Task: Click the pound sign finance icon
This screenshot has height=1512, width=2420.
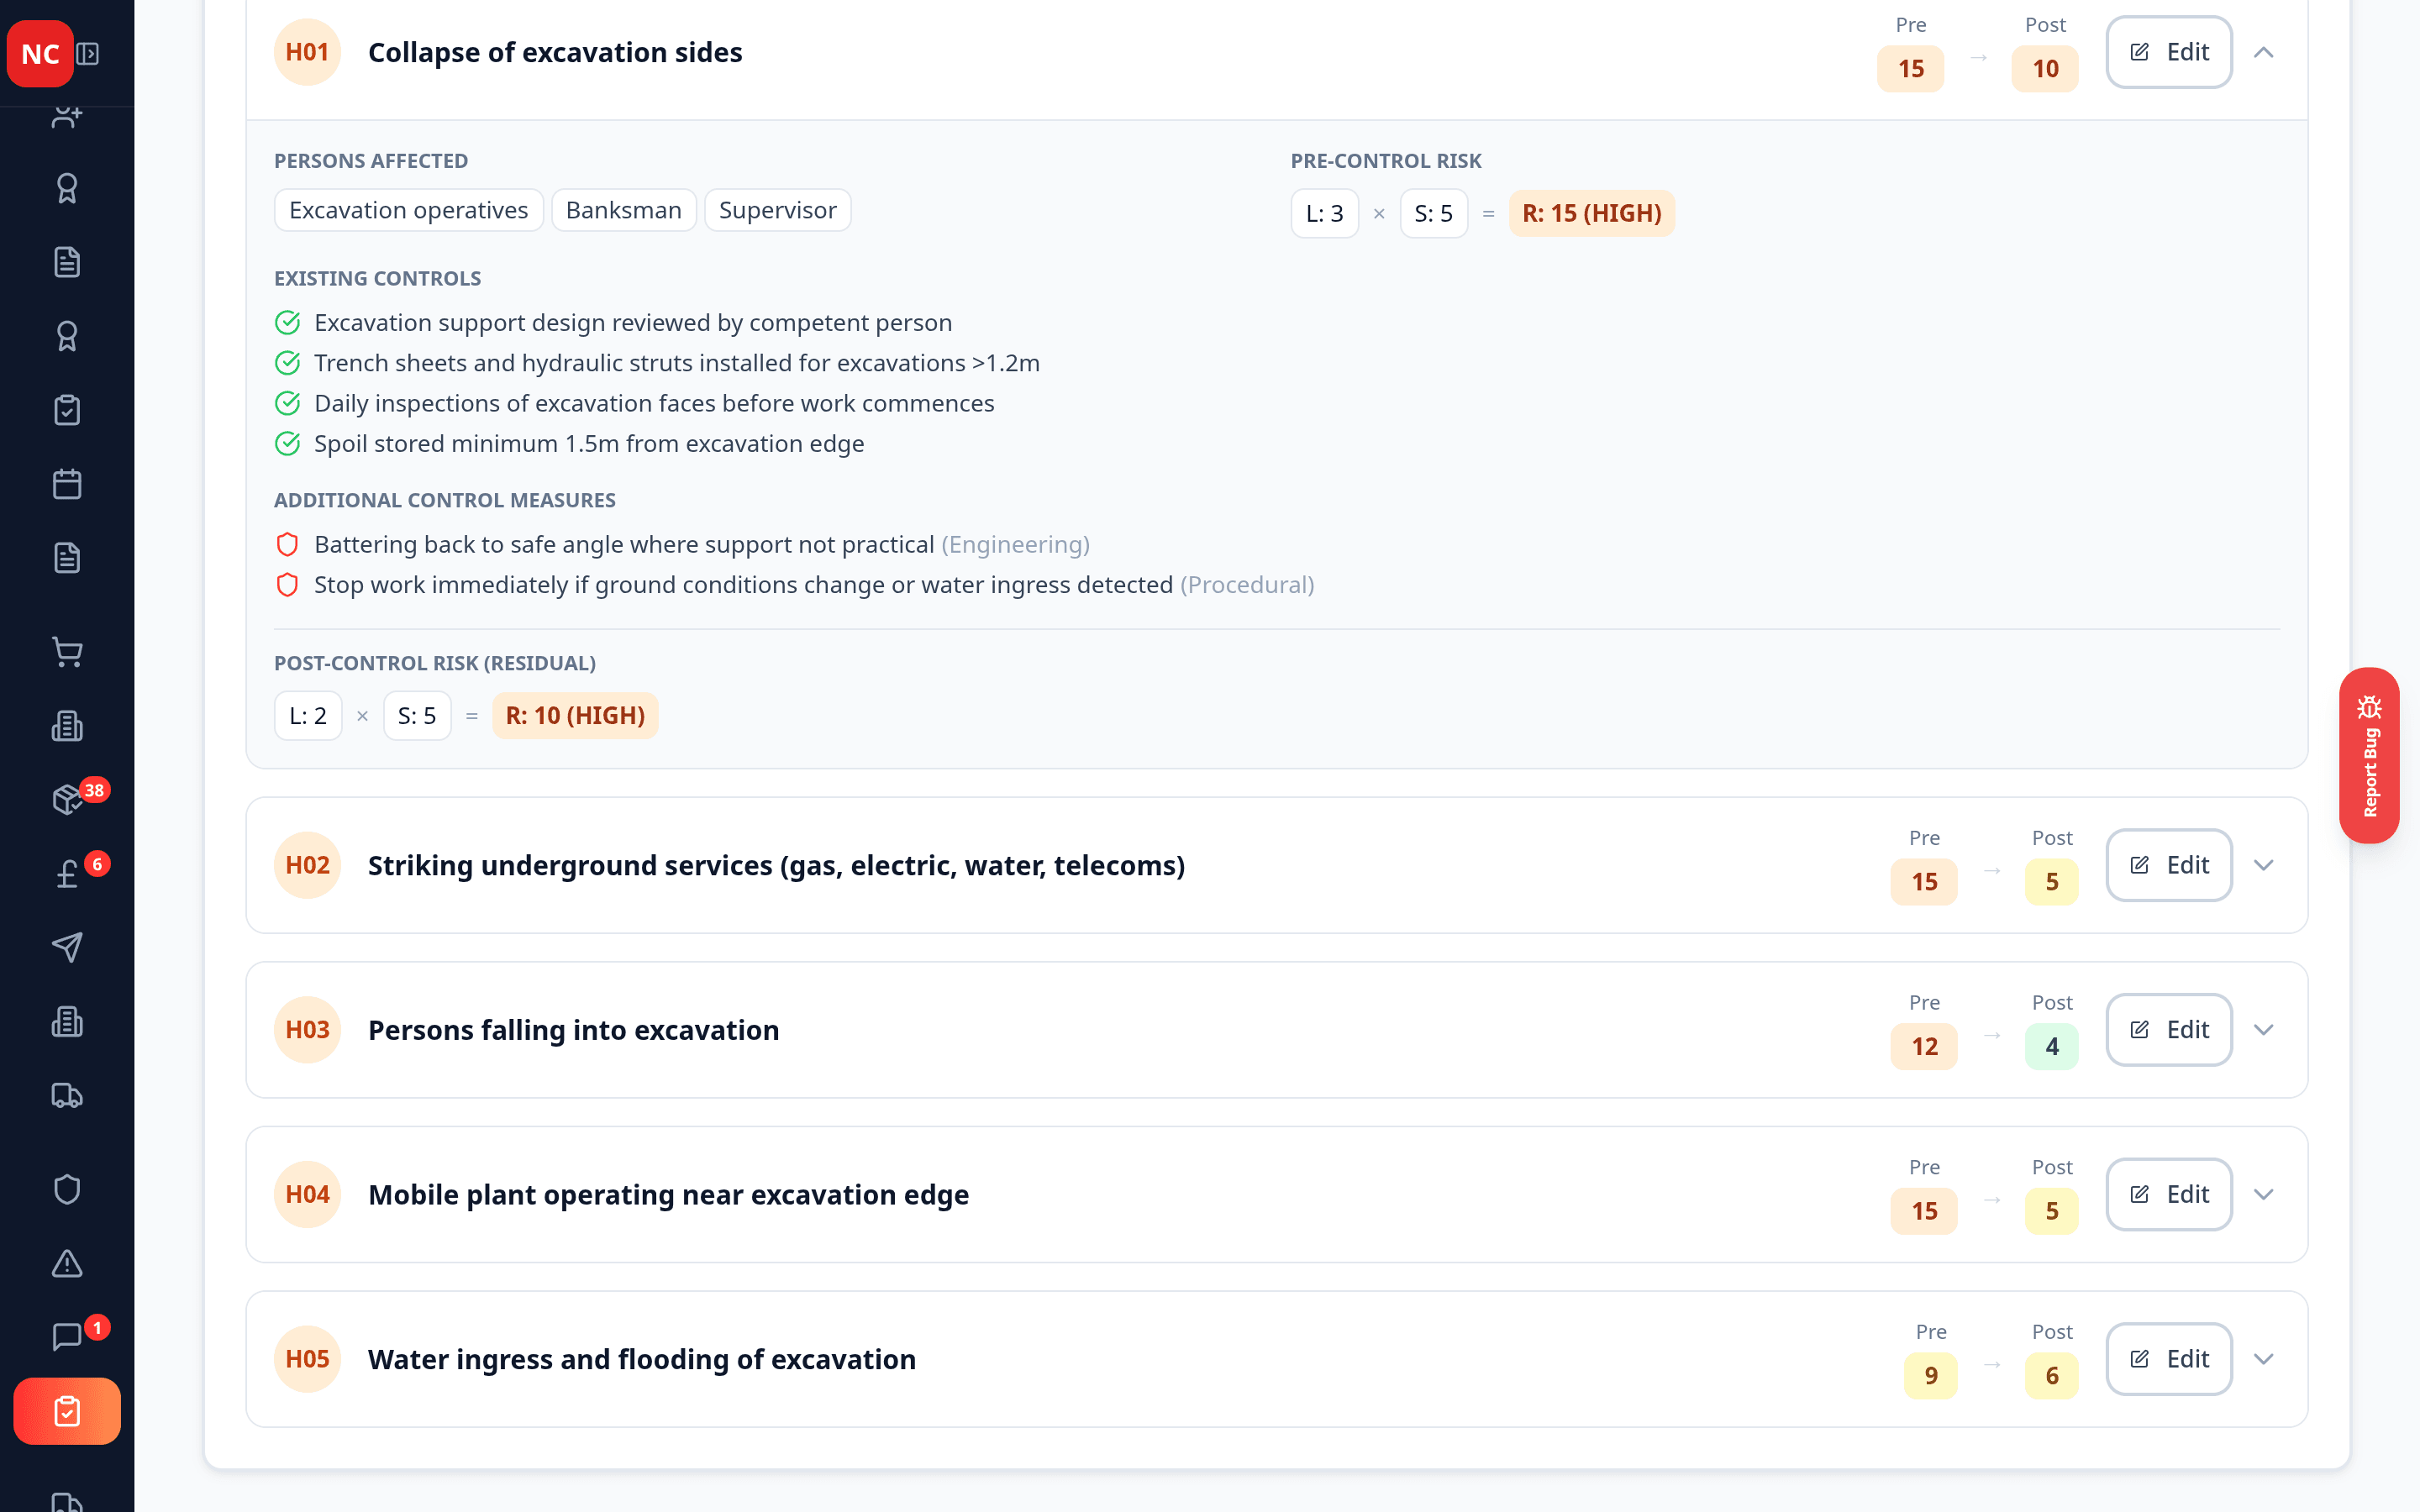Action: tap(67, 874)
